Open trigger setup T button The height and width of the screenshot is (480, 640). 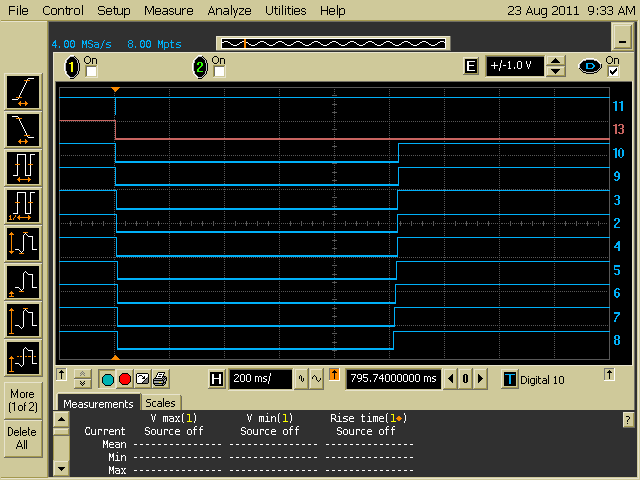(x=509, y=380)
